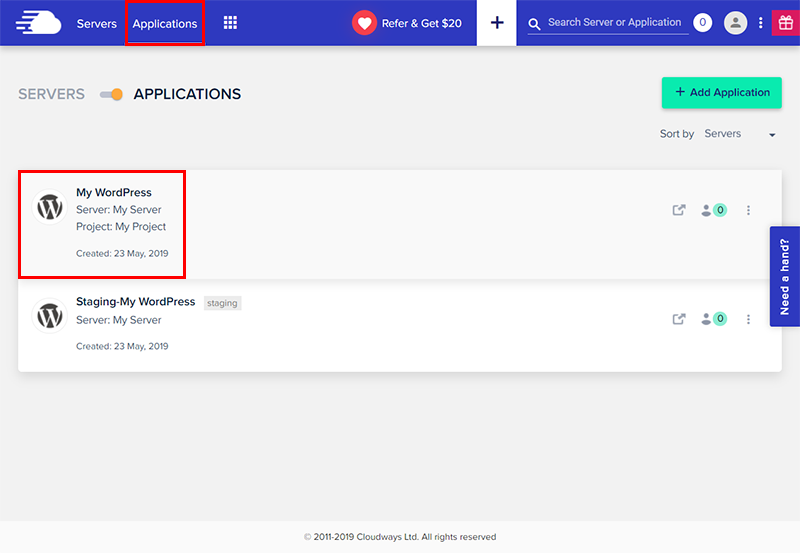Screen dimensions: 800x553
Task: View team members for Staging-My WordPress
Action: [x=714, y=319]
